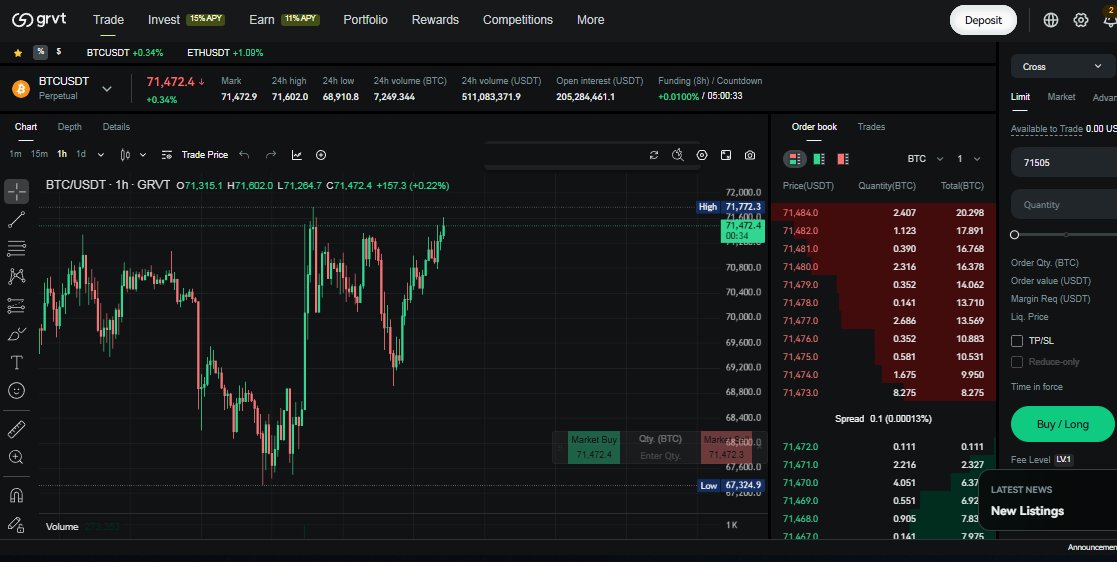Click the ETHUSDT ticker shortcut
Screen dimensions: 1117x562
pyautogui.click(x=225, y=53)
